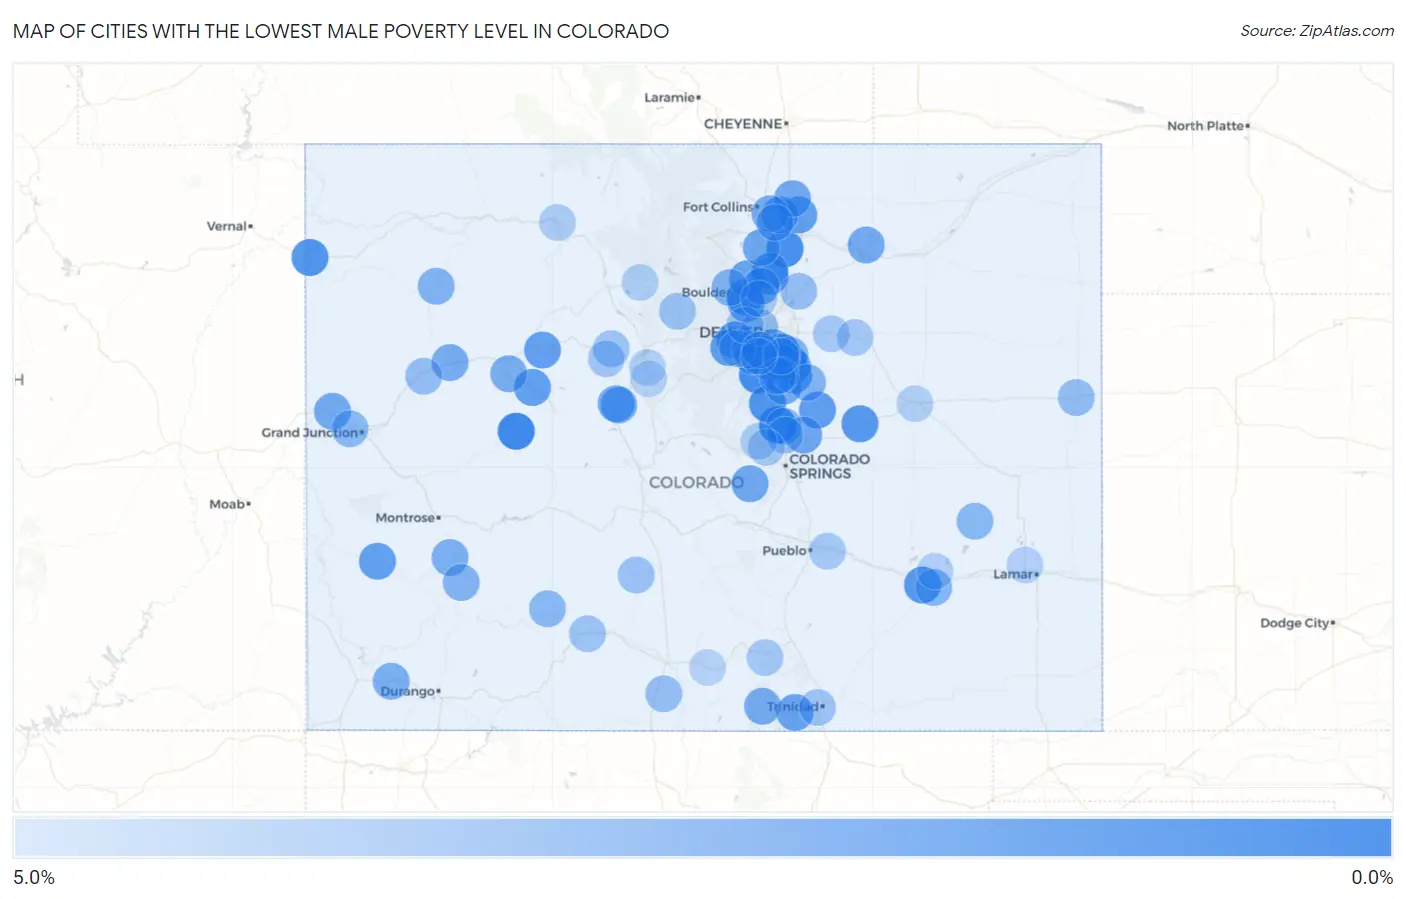1406x899 pixels.
Task: Click the Dodge City label
Action: pos(1294,623)
